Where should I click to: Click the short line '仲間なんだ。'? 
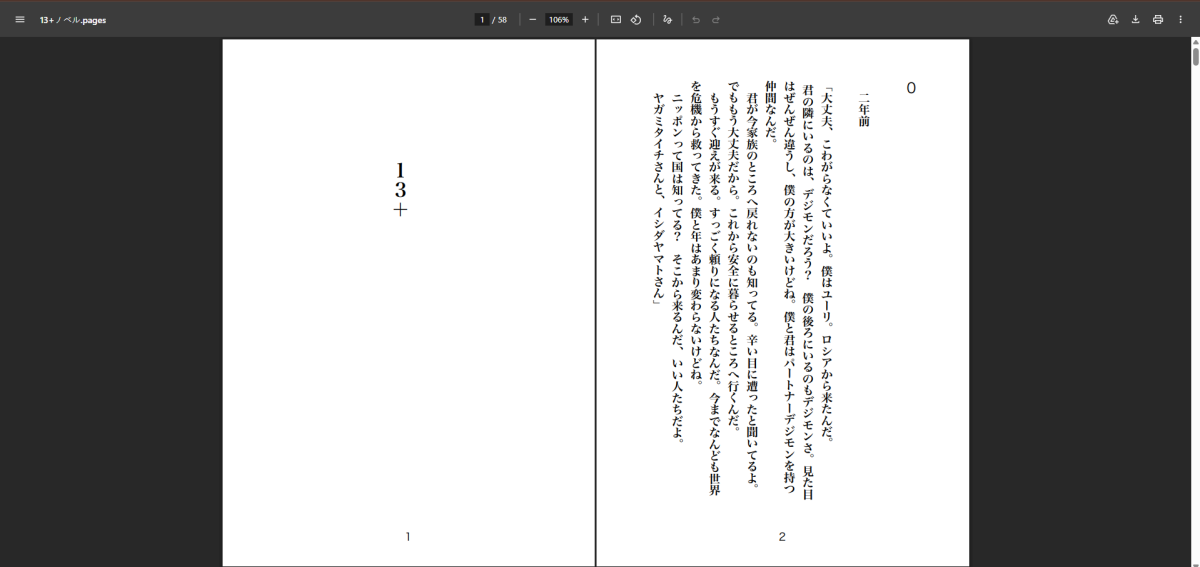(770, 114)
